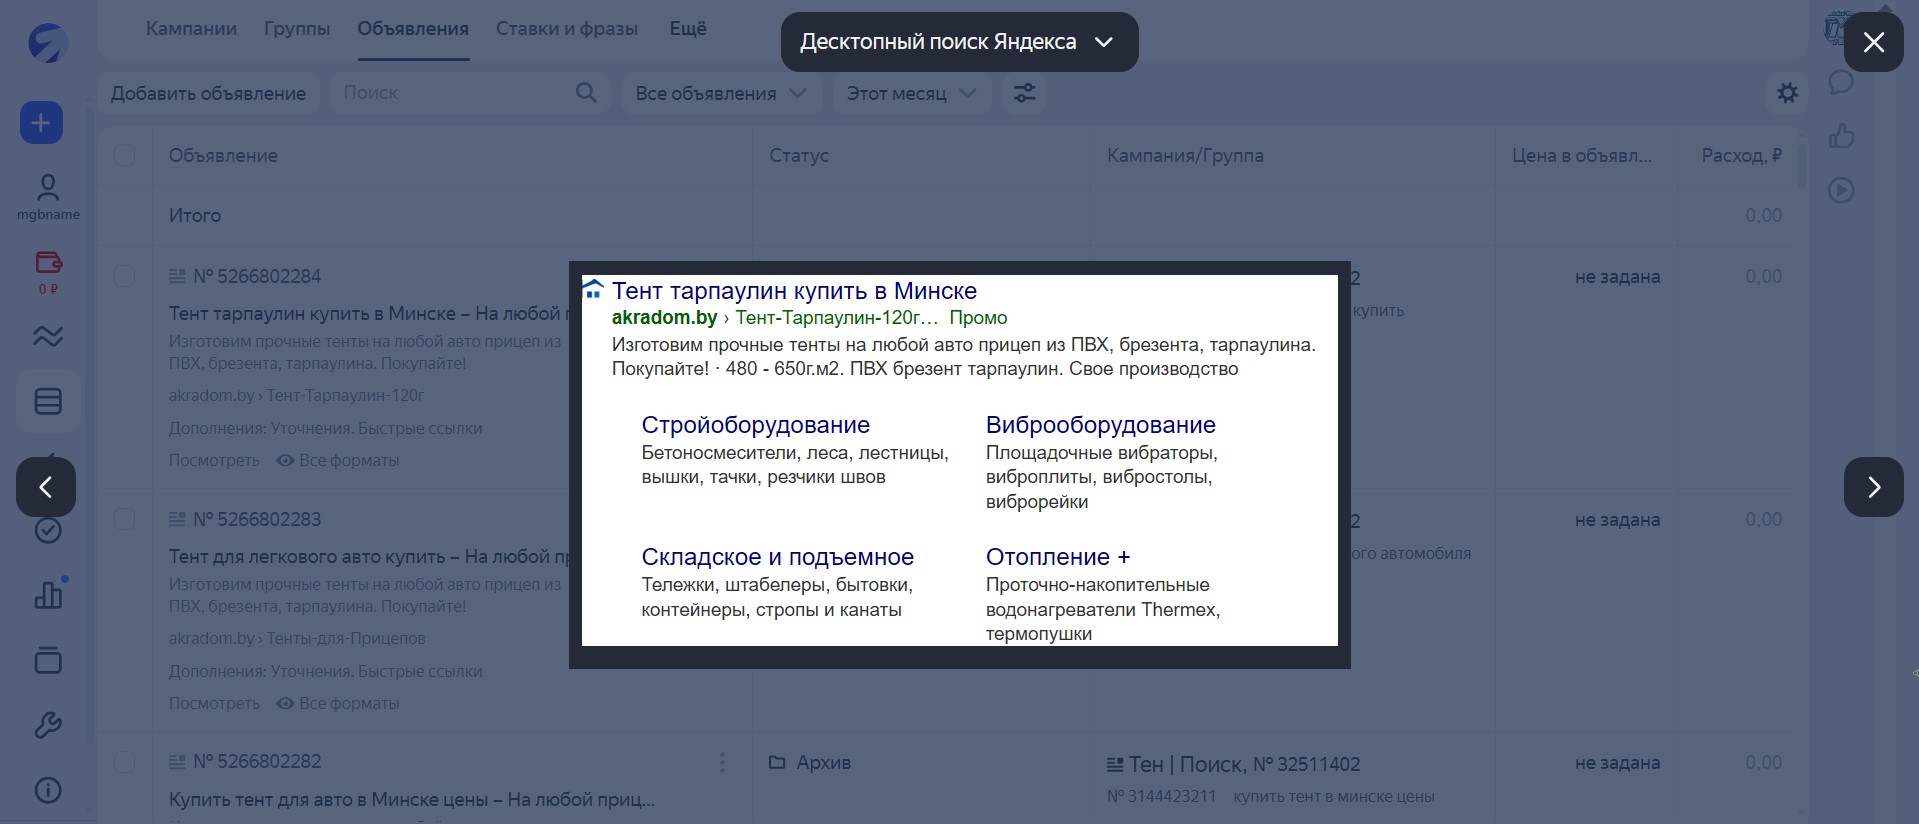The height and width of the screenshot is (824, 1919).
Task: Open the campaigns list icon in sidebar
Action: click(48, 401)
